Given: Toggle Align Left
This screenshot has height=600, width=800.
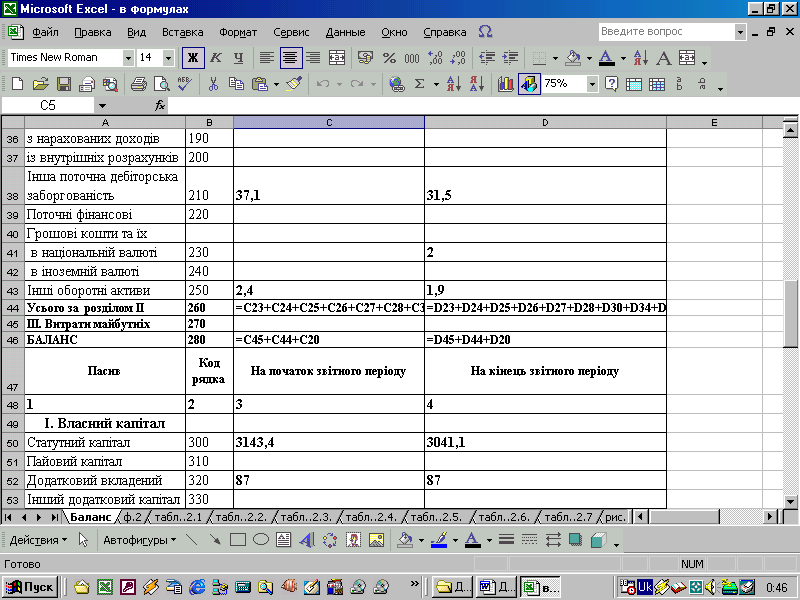Looking at the screenshot, I should pos(266,58).
